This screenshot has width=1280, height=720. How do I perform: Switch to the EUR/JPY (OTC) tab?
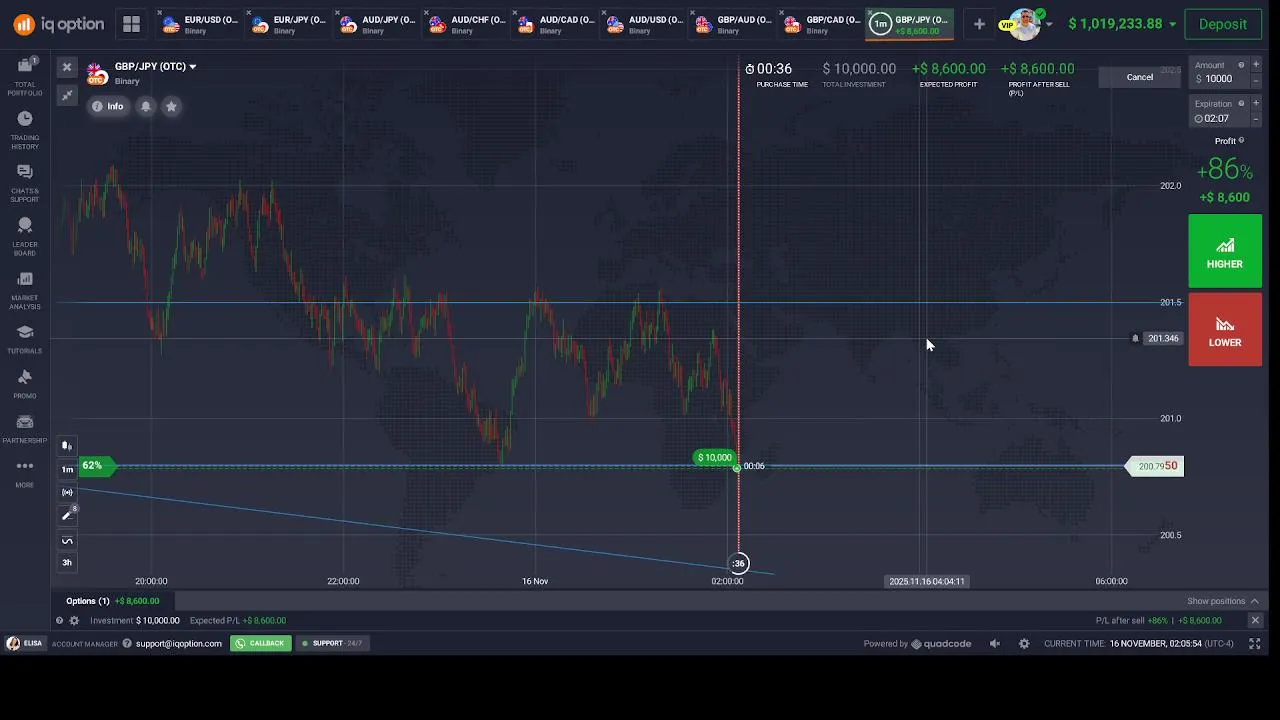[x=289, y=24]
